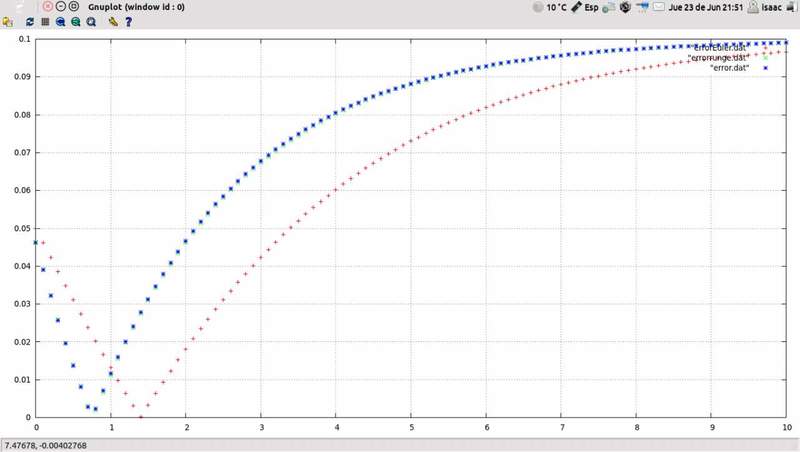This screenshot has height=452, width=800.
Task: Autoscale the plot axes
Action: 91,22
